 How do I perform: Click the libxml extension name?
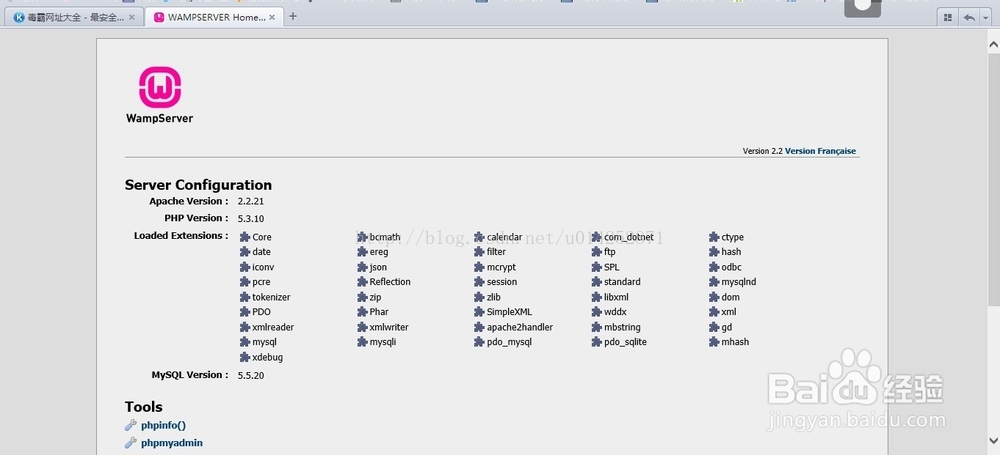[616, 297]
